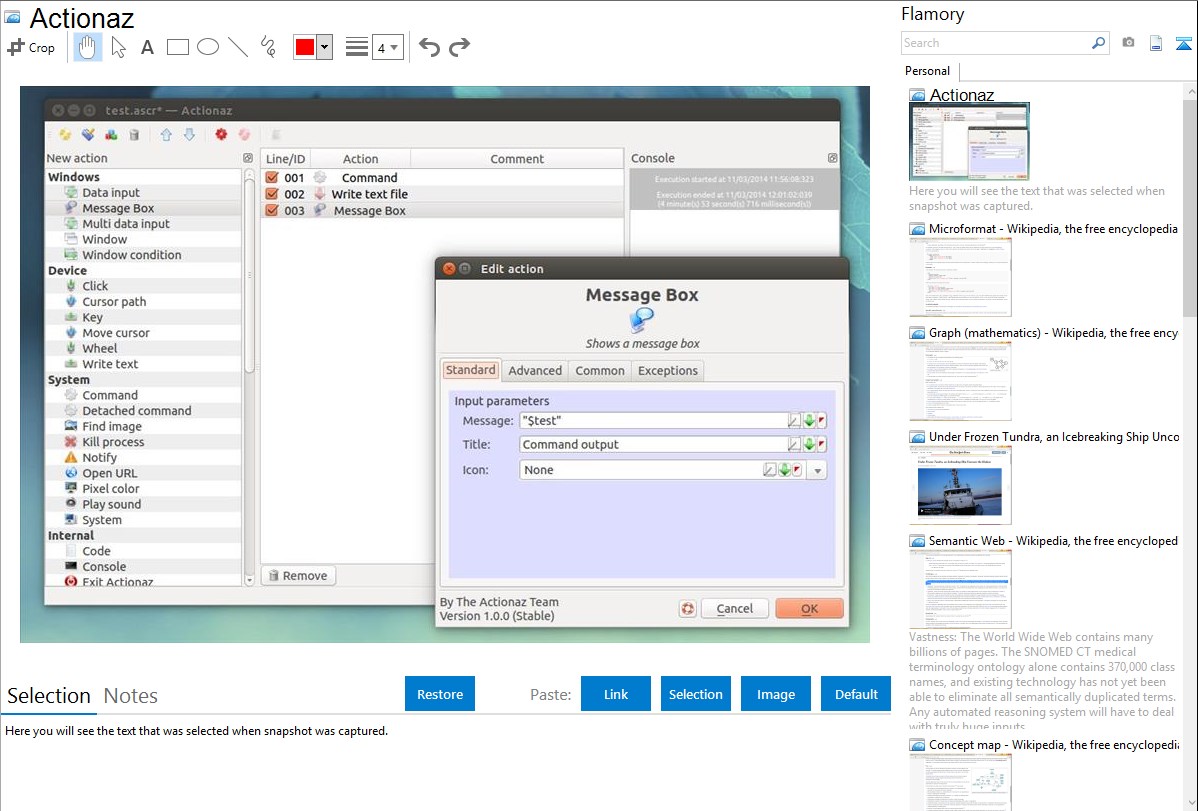Open the red color dropdown arrow
This screenshot has width=1198, height=811.
point(325,47)
